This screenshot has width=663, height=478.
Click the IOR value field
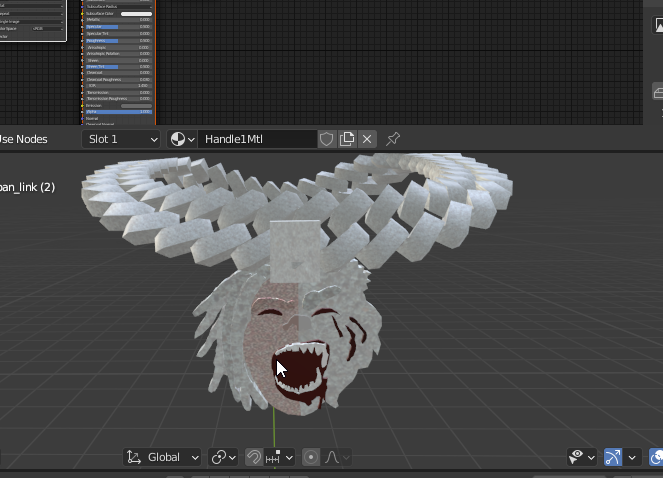(x=118, y=86)
